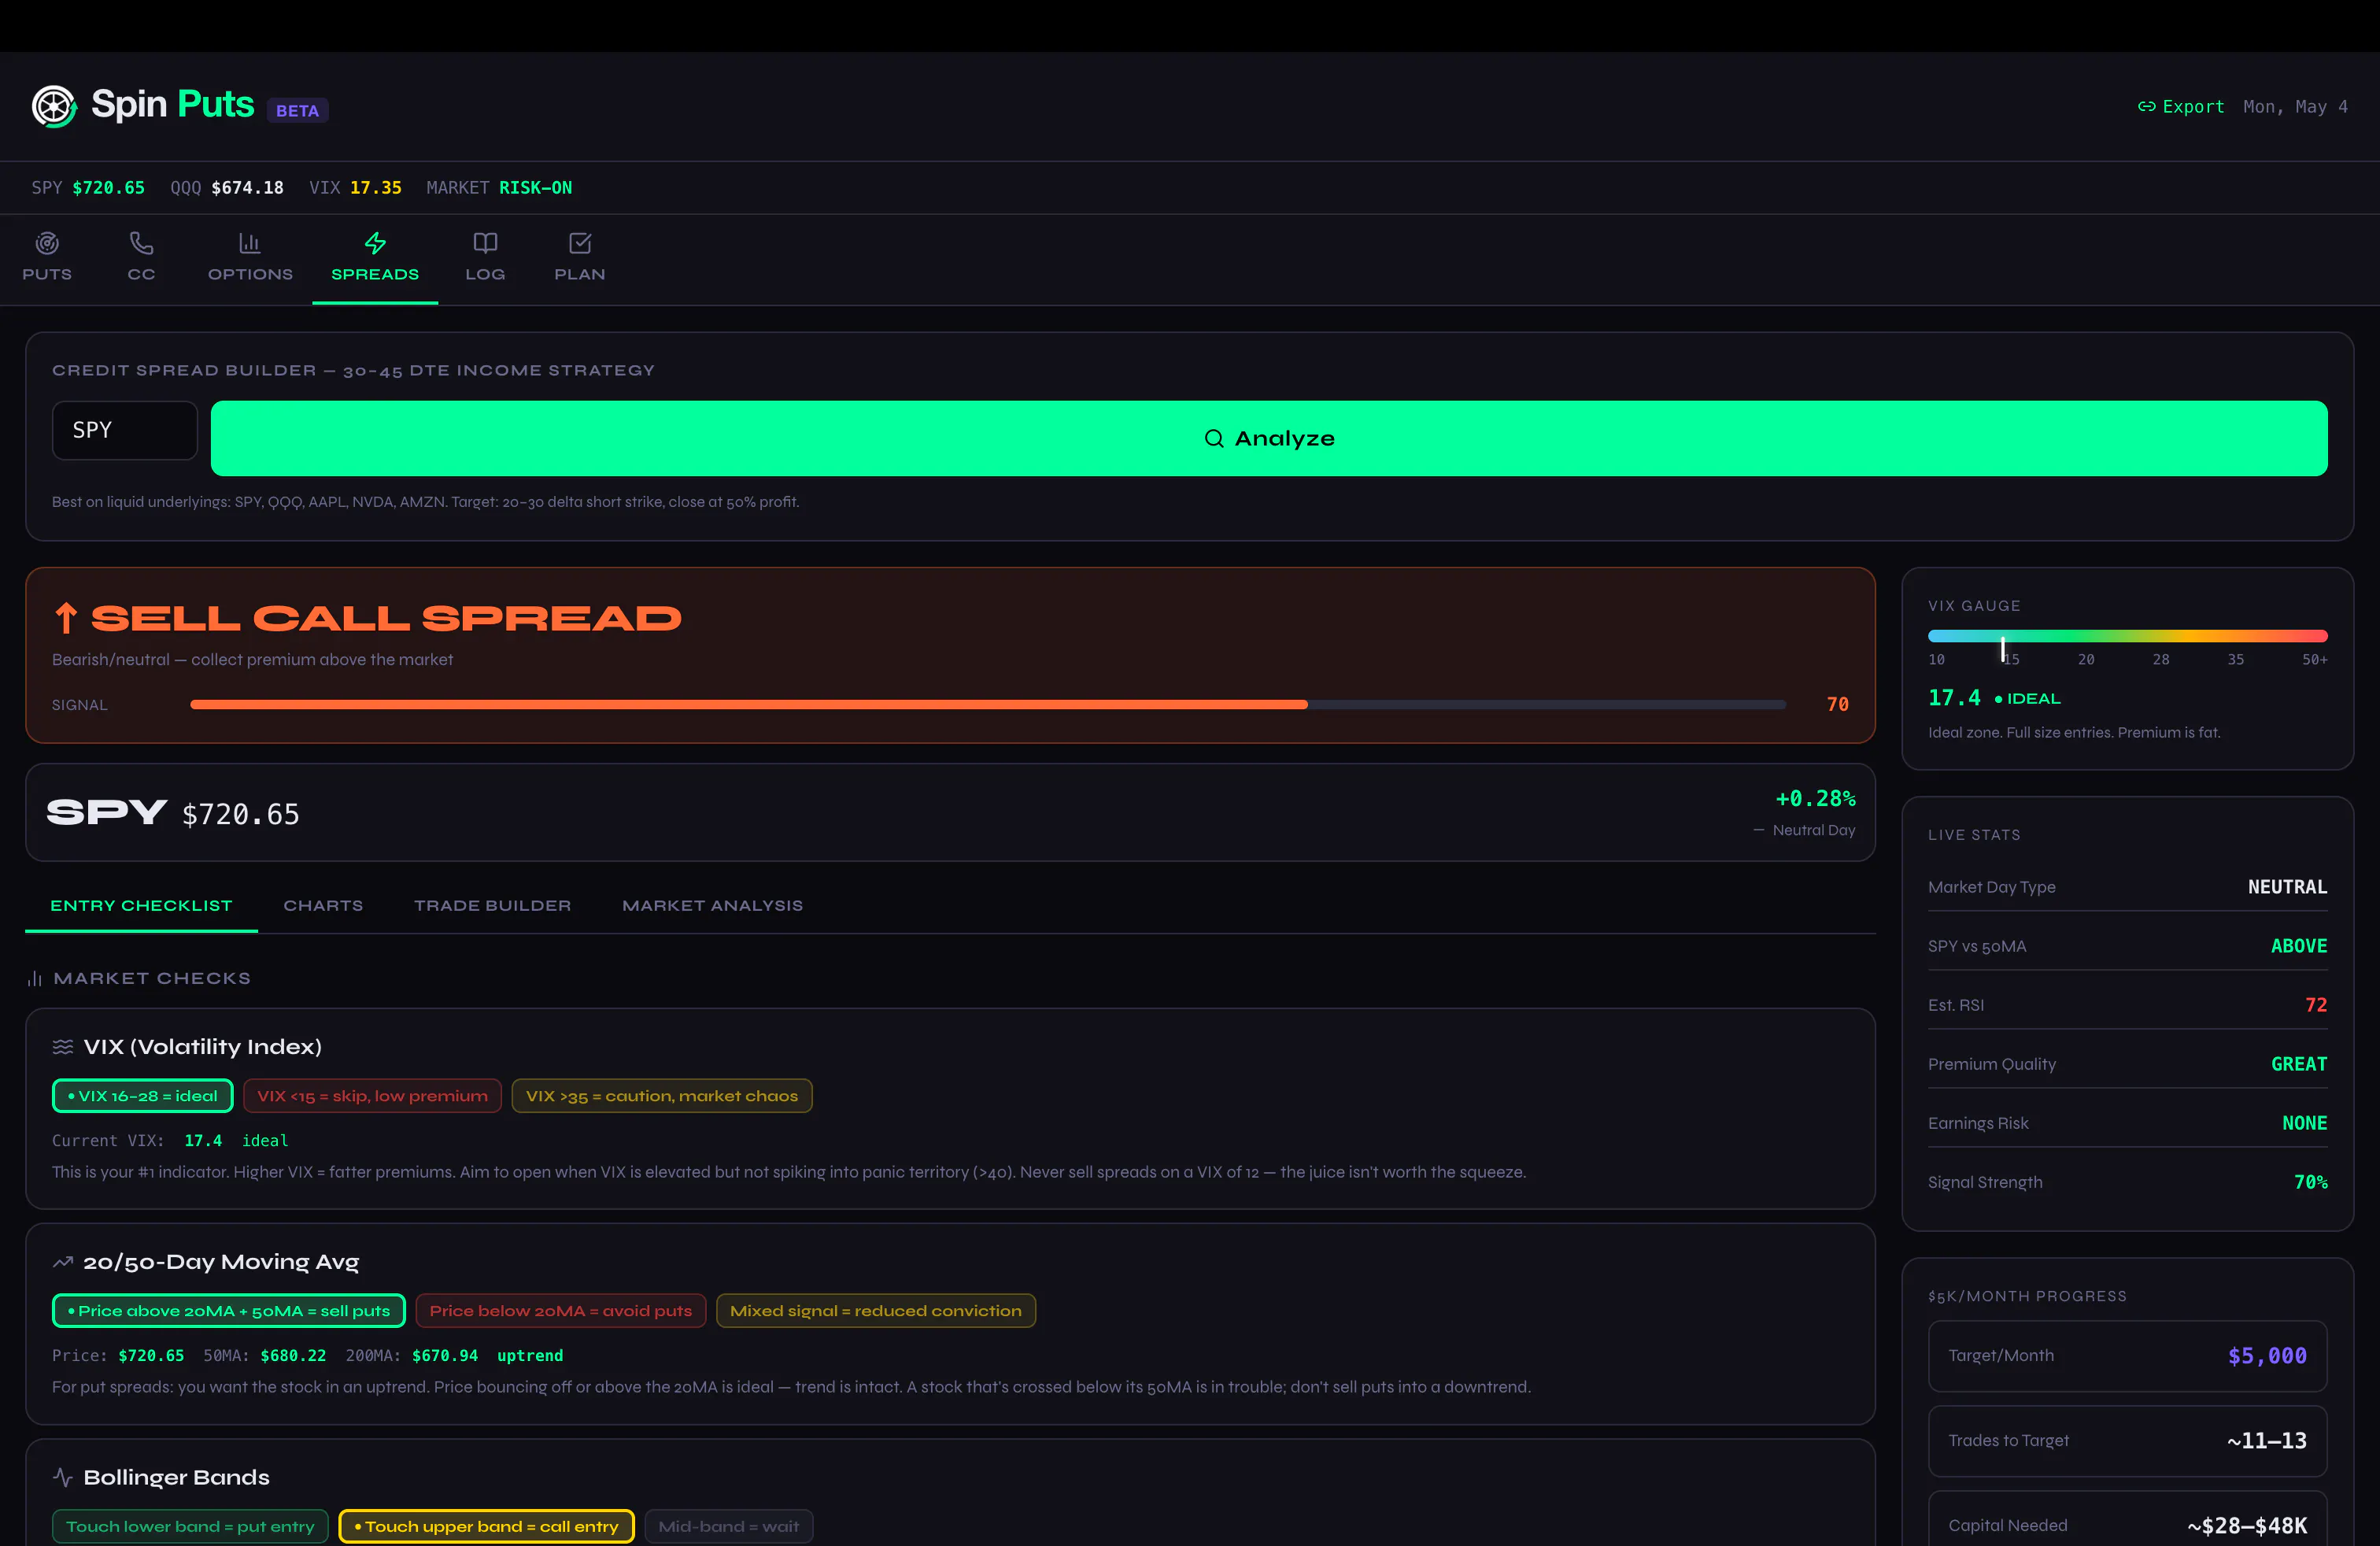
Task: Click the Premium Quality GREAT row
Action: tap(2127, 1064)
